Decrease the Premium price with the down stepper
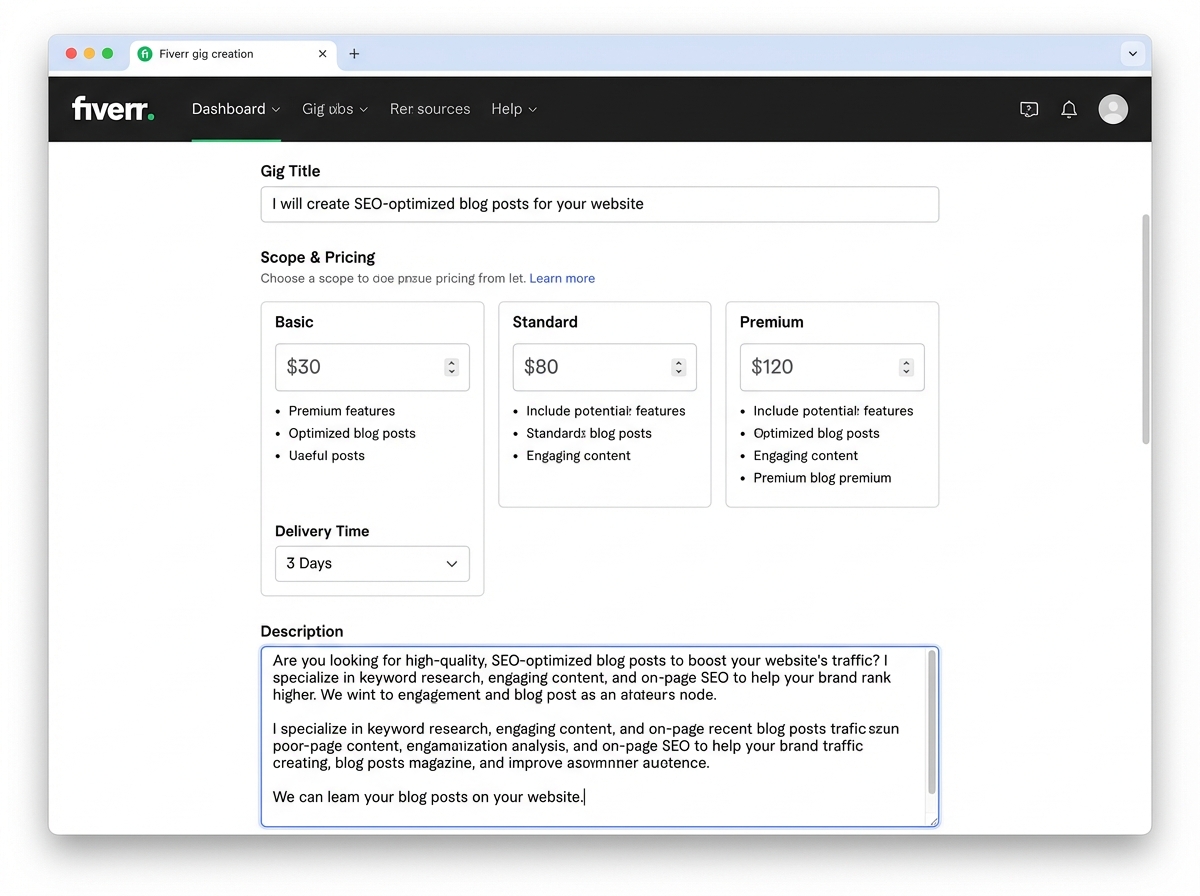Viewport: 1200px width, 896px height. (906, 372)
